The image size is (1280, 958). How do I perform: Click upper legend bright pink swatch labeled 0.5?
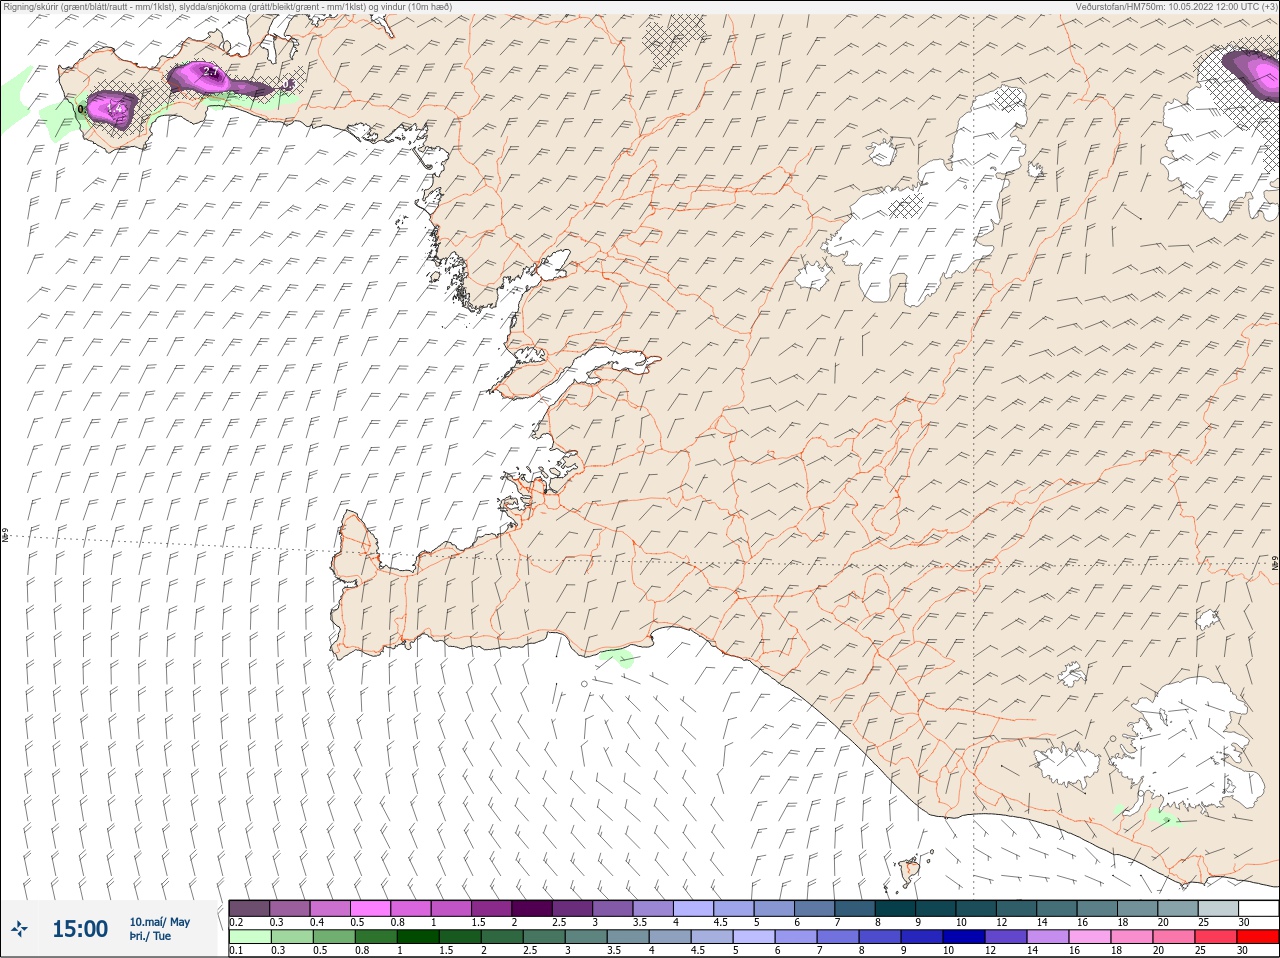coord(370,908)
